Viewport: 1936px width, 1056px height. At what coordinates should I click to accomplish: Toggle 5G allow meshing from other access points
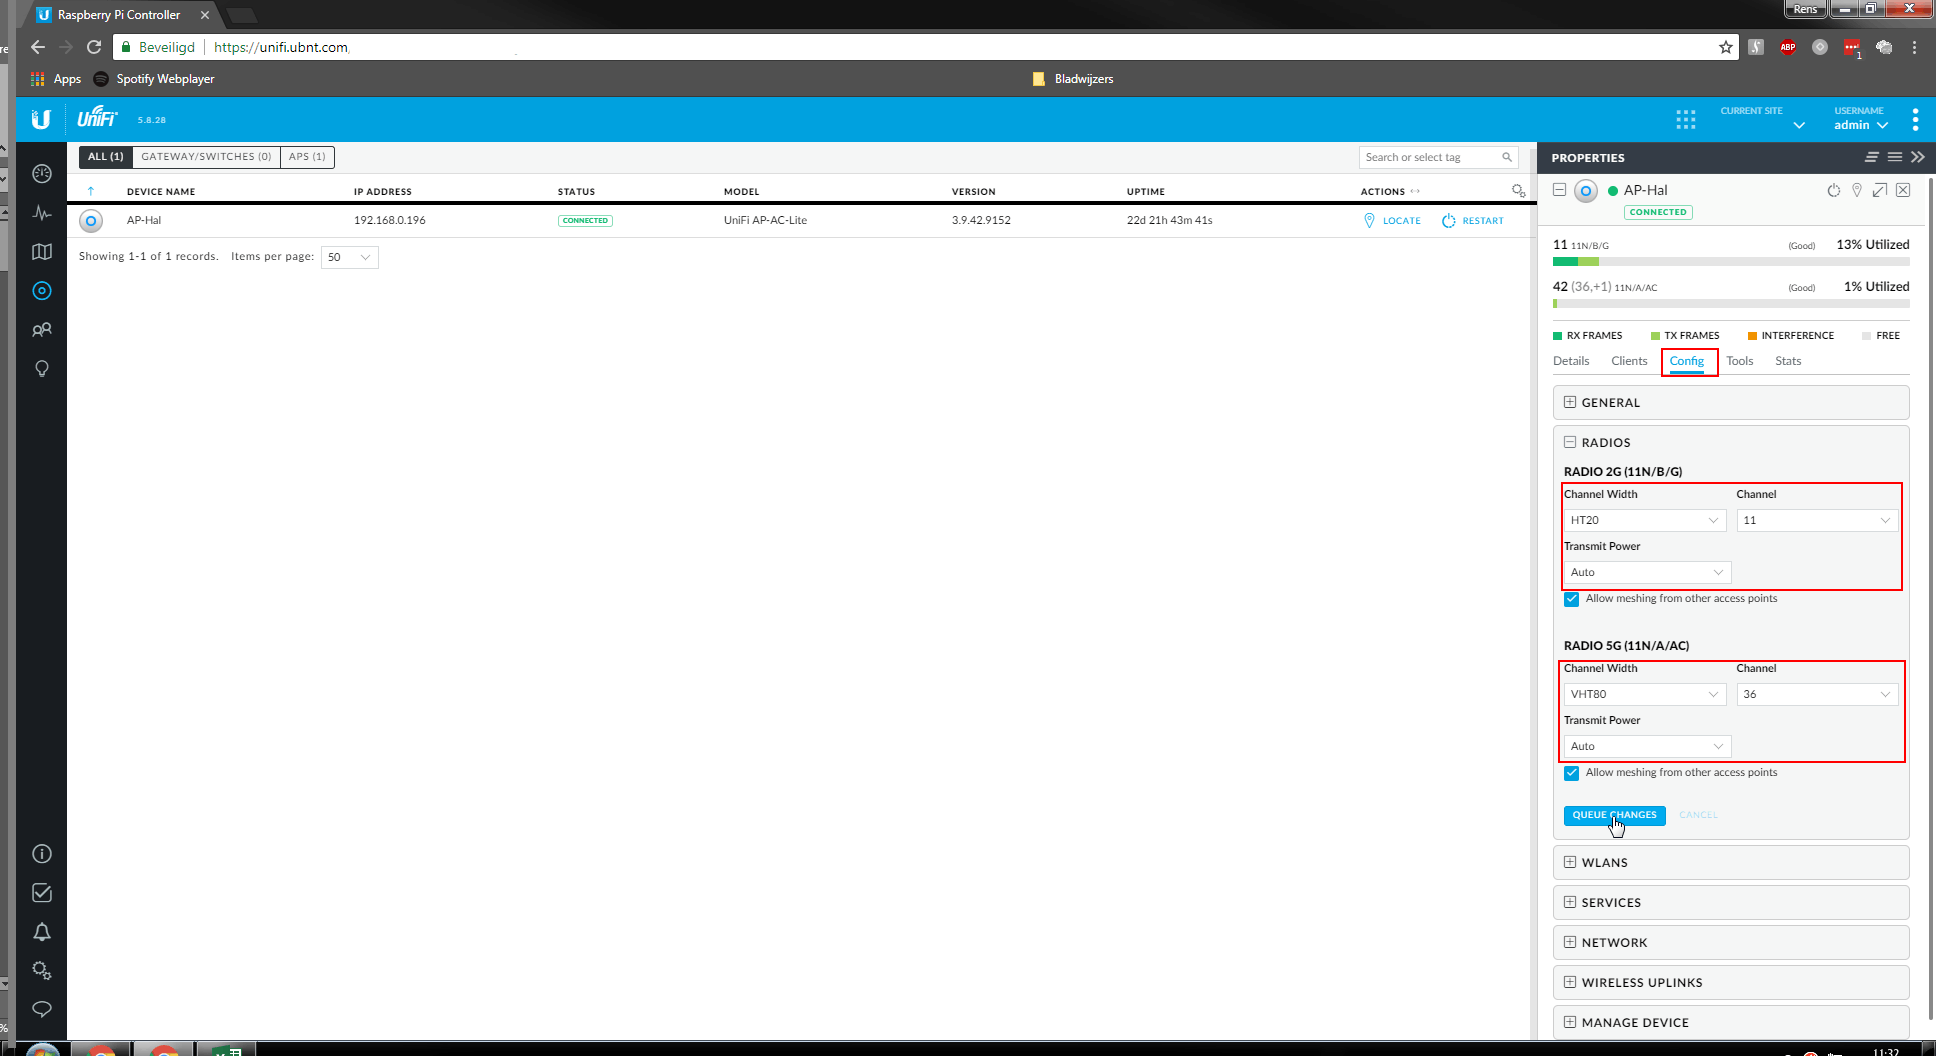coord(1572,773)
